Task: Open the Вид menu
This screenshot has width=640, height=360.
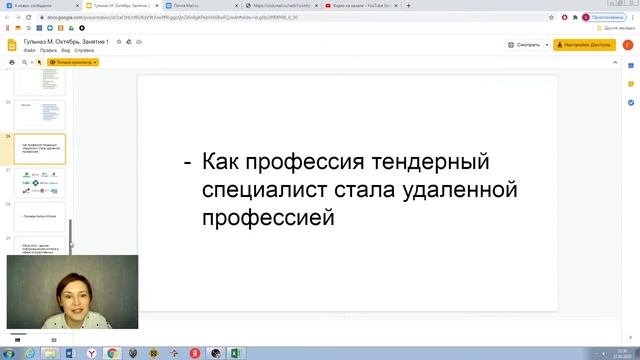Action: pyautogui.click(x=65, y=50)
